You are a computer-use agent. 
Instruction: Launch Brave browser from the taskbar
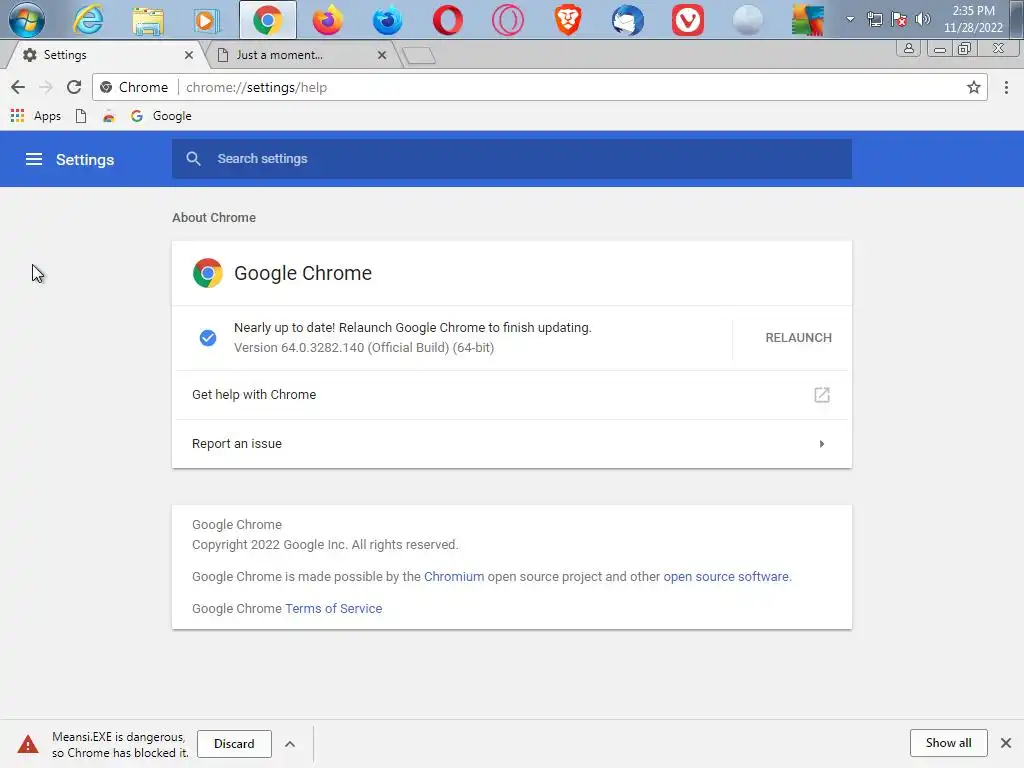click(568, 20)
